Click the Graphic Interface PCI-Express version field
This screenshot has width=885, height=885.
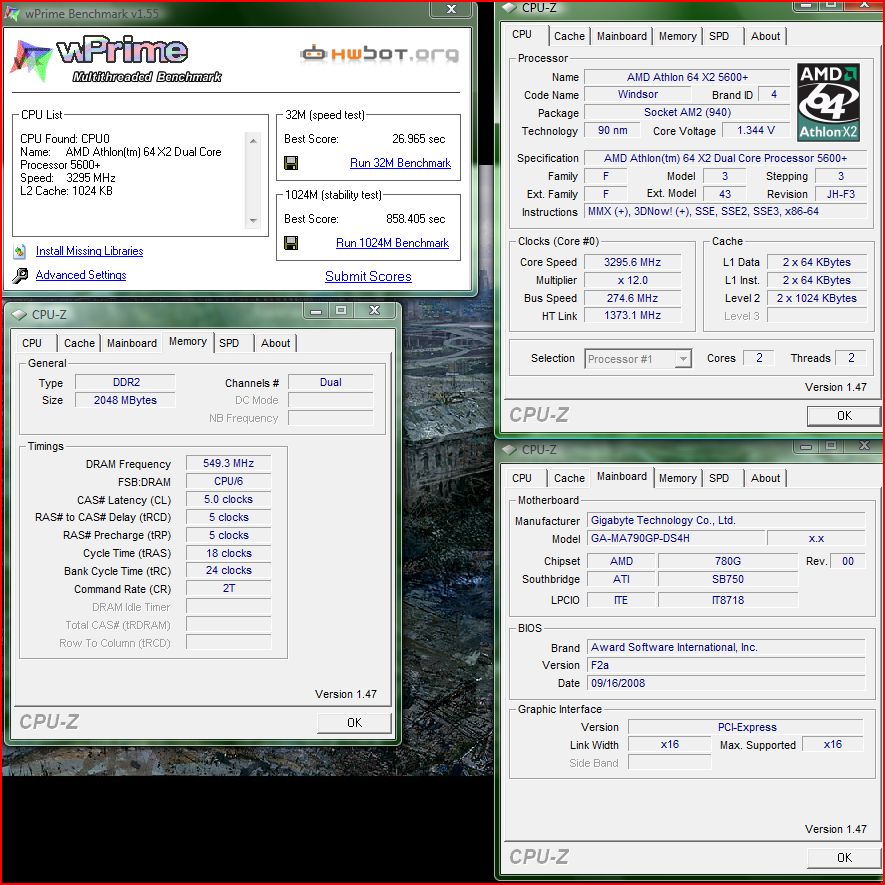coord(746,728)
